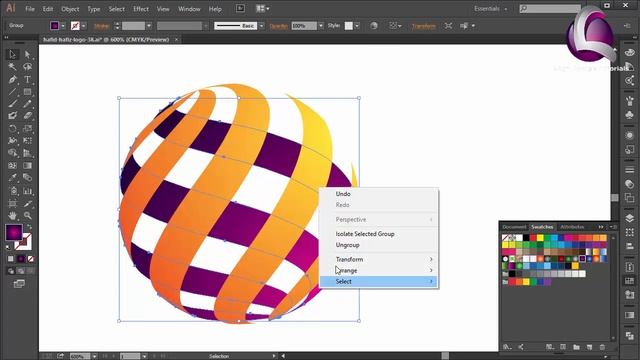Open the status bar zoom level dropdown

point(94,356)
